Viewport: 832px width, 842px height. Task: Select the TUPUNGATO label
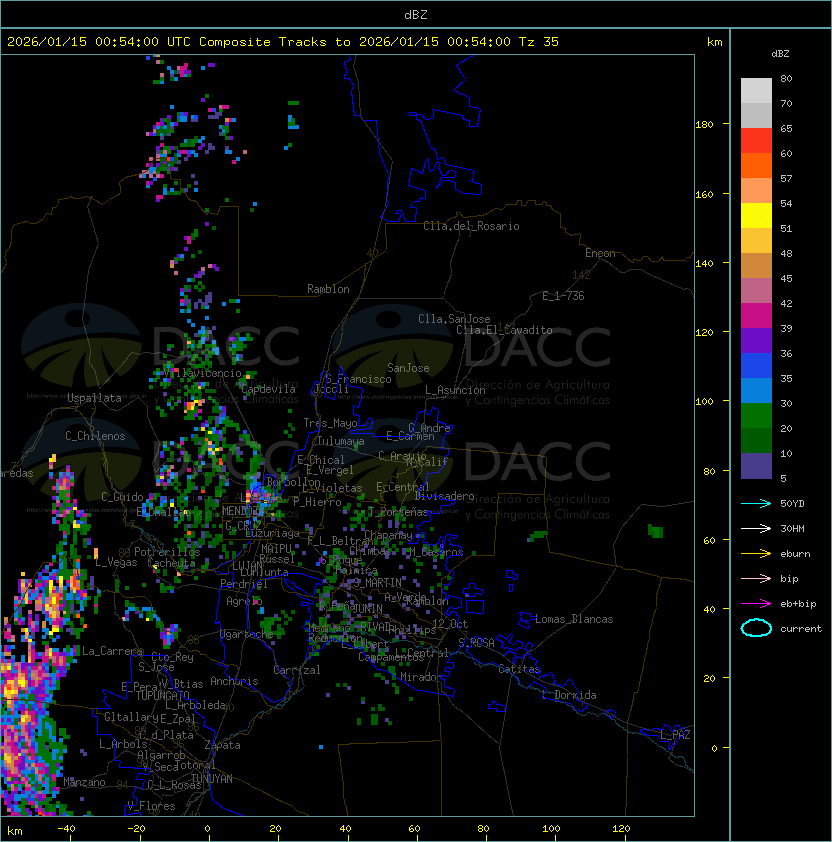[162, 695]
